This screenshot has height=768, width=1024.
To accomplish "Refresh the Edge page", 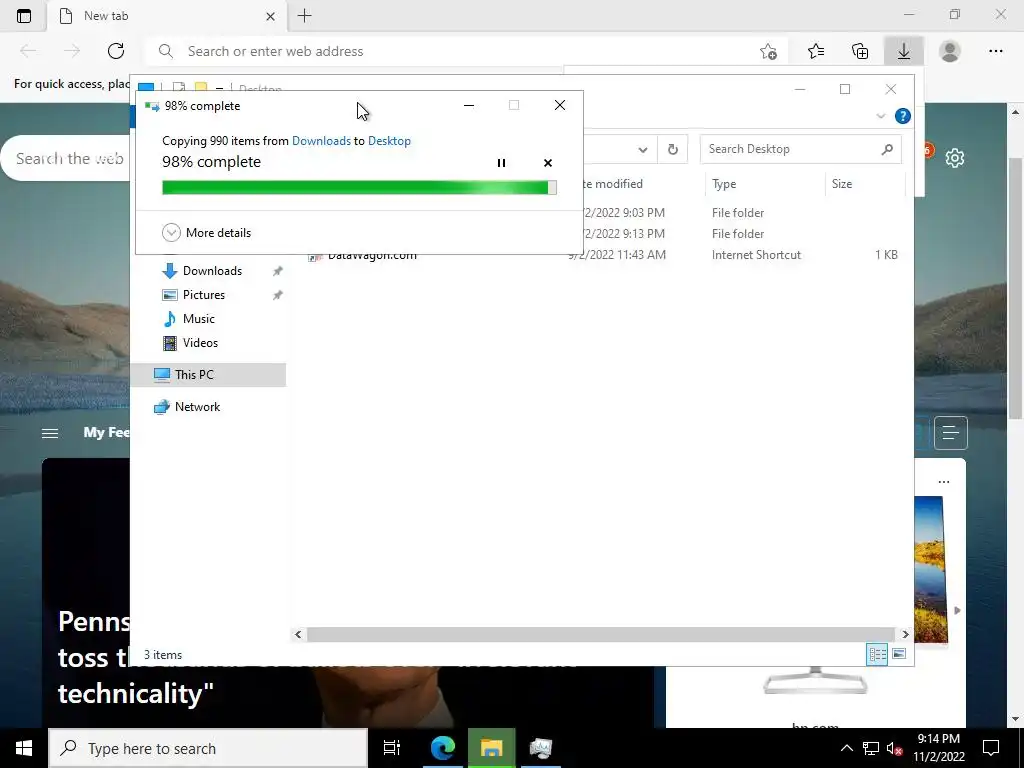I will (x=116, y=51).
